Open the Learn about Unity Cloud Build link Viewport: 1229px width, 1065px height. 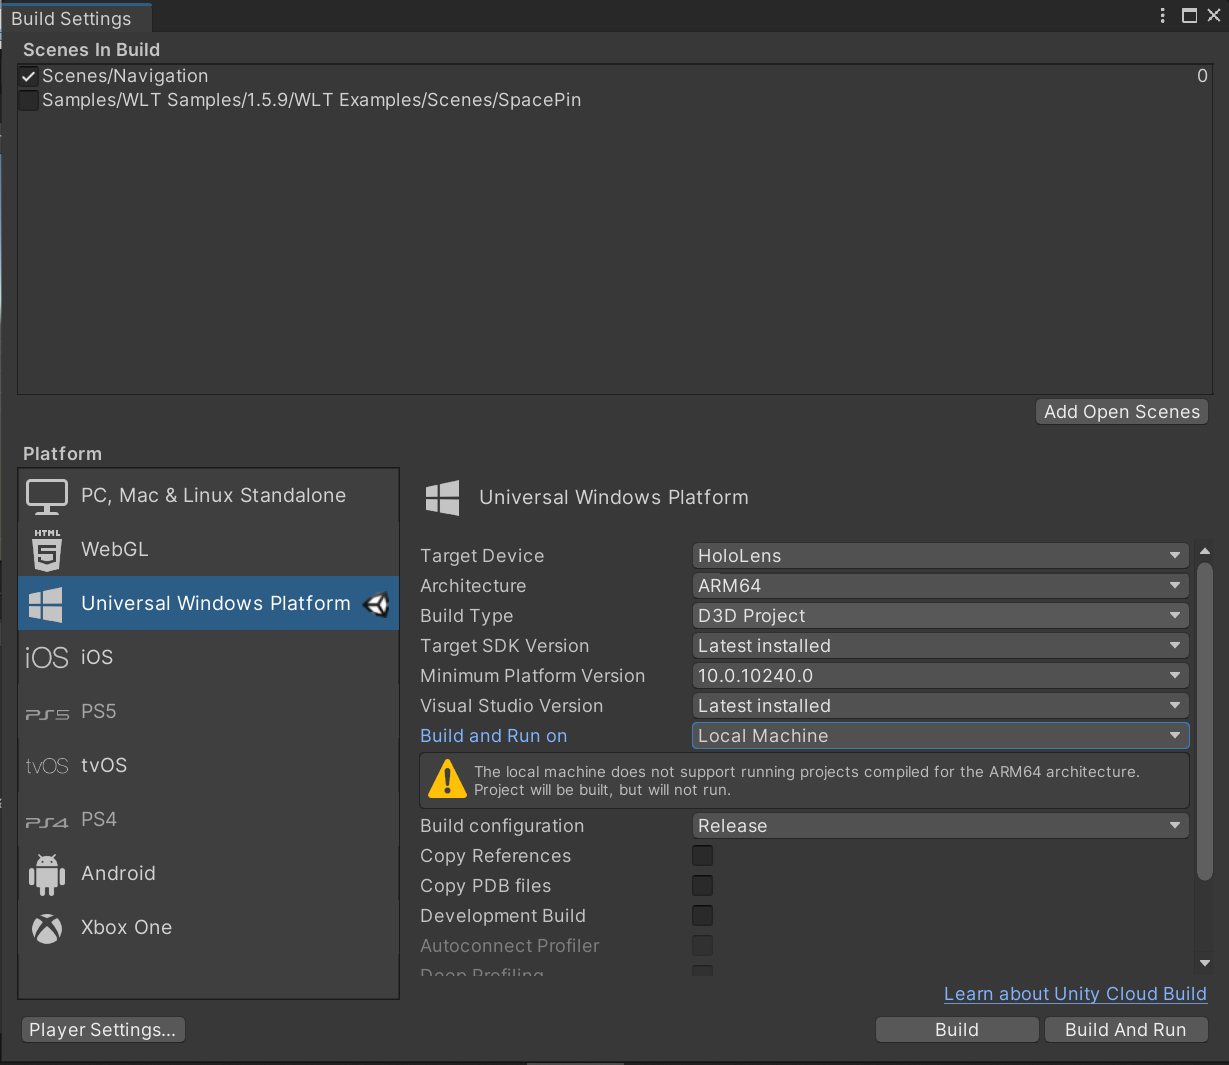pos(1075,994)
